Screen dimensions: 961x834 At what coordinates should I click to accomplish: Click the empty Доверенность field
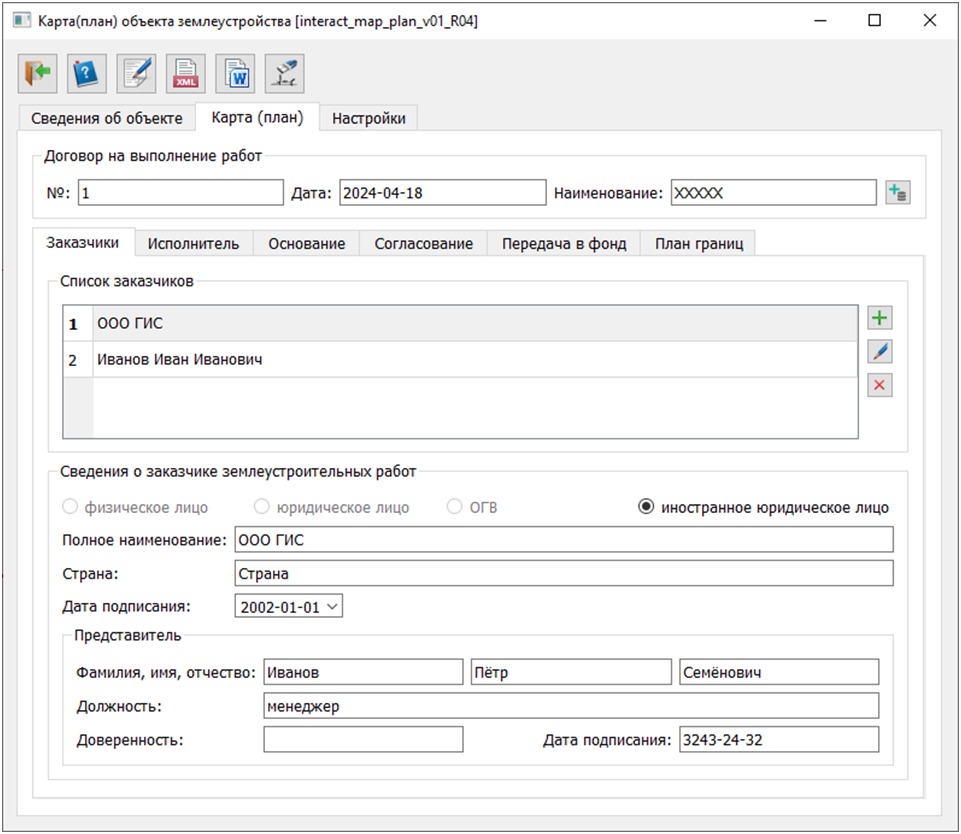click(363, 740)
